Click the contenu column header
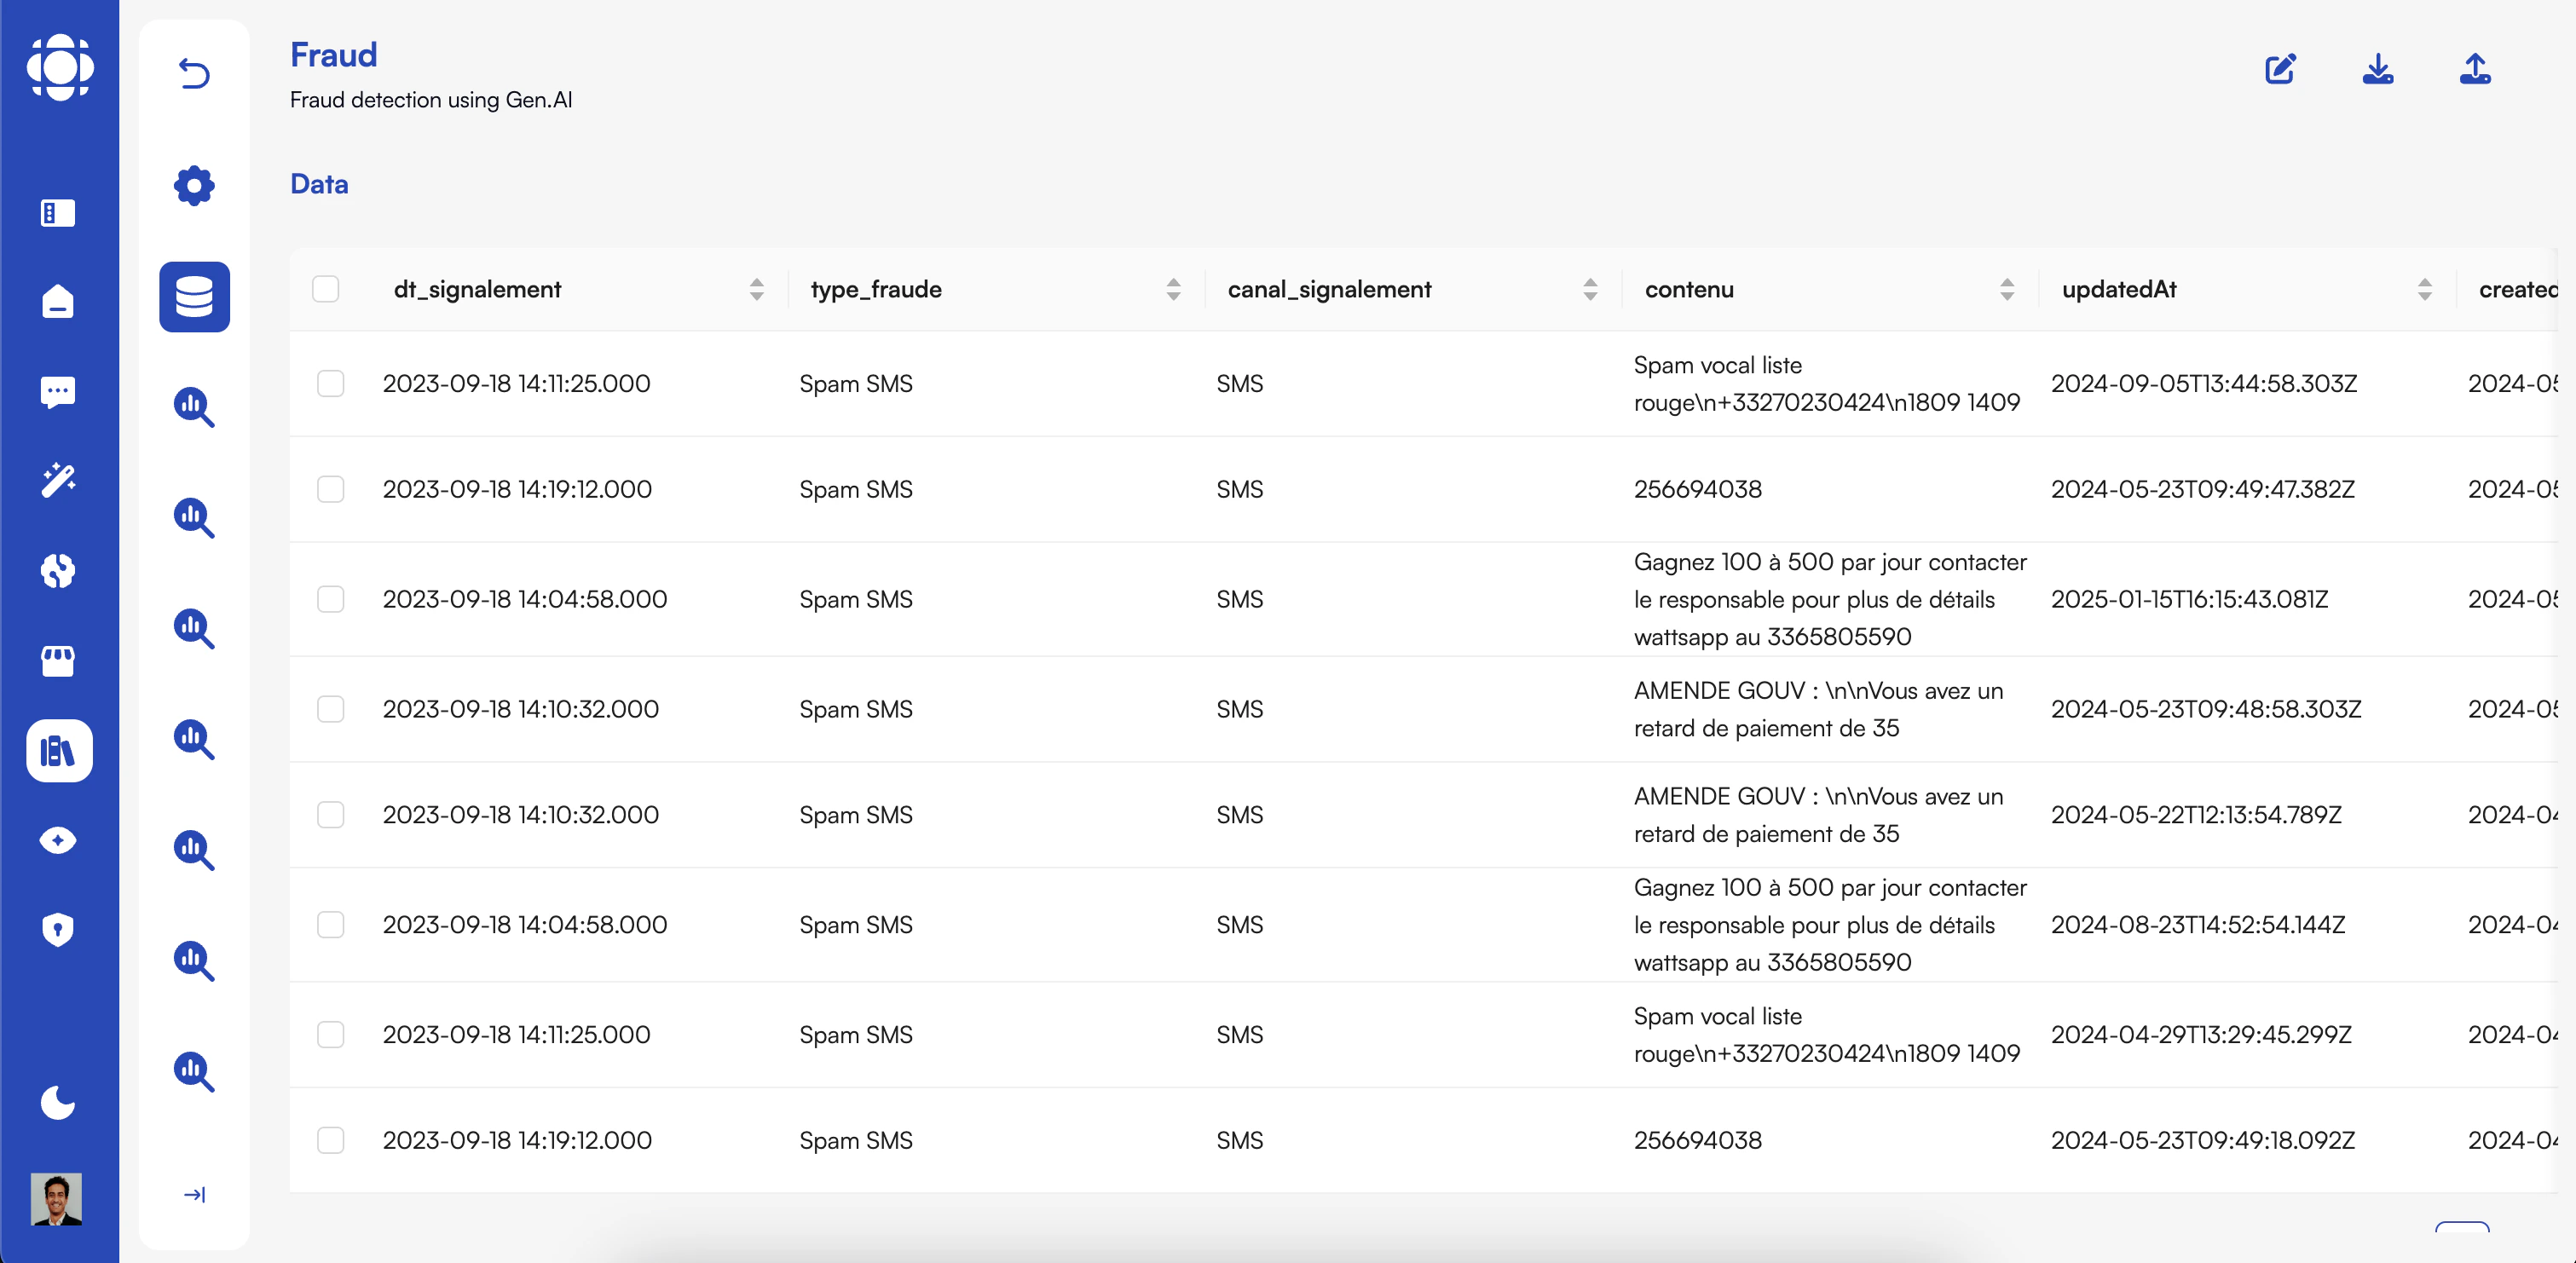This screenshot has width=2576, height=1263. click(x=1689, y=290)
